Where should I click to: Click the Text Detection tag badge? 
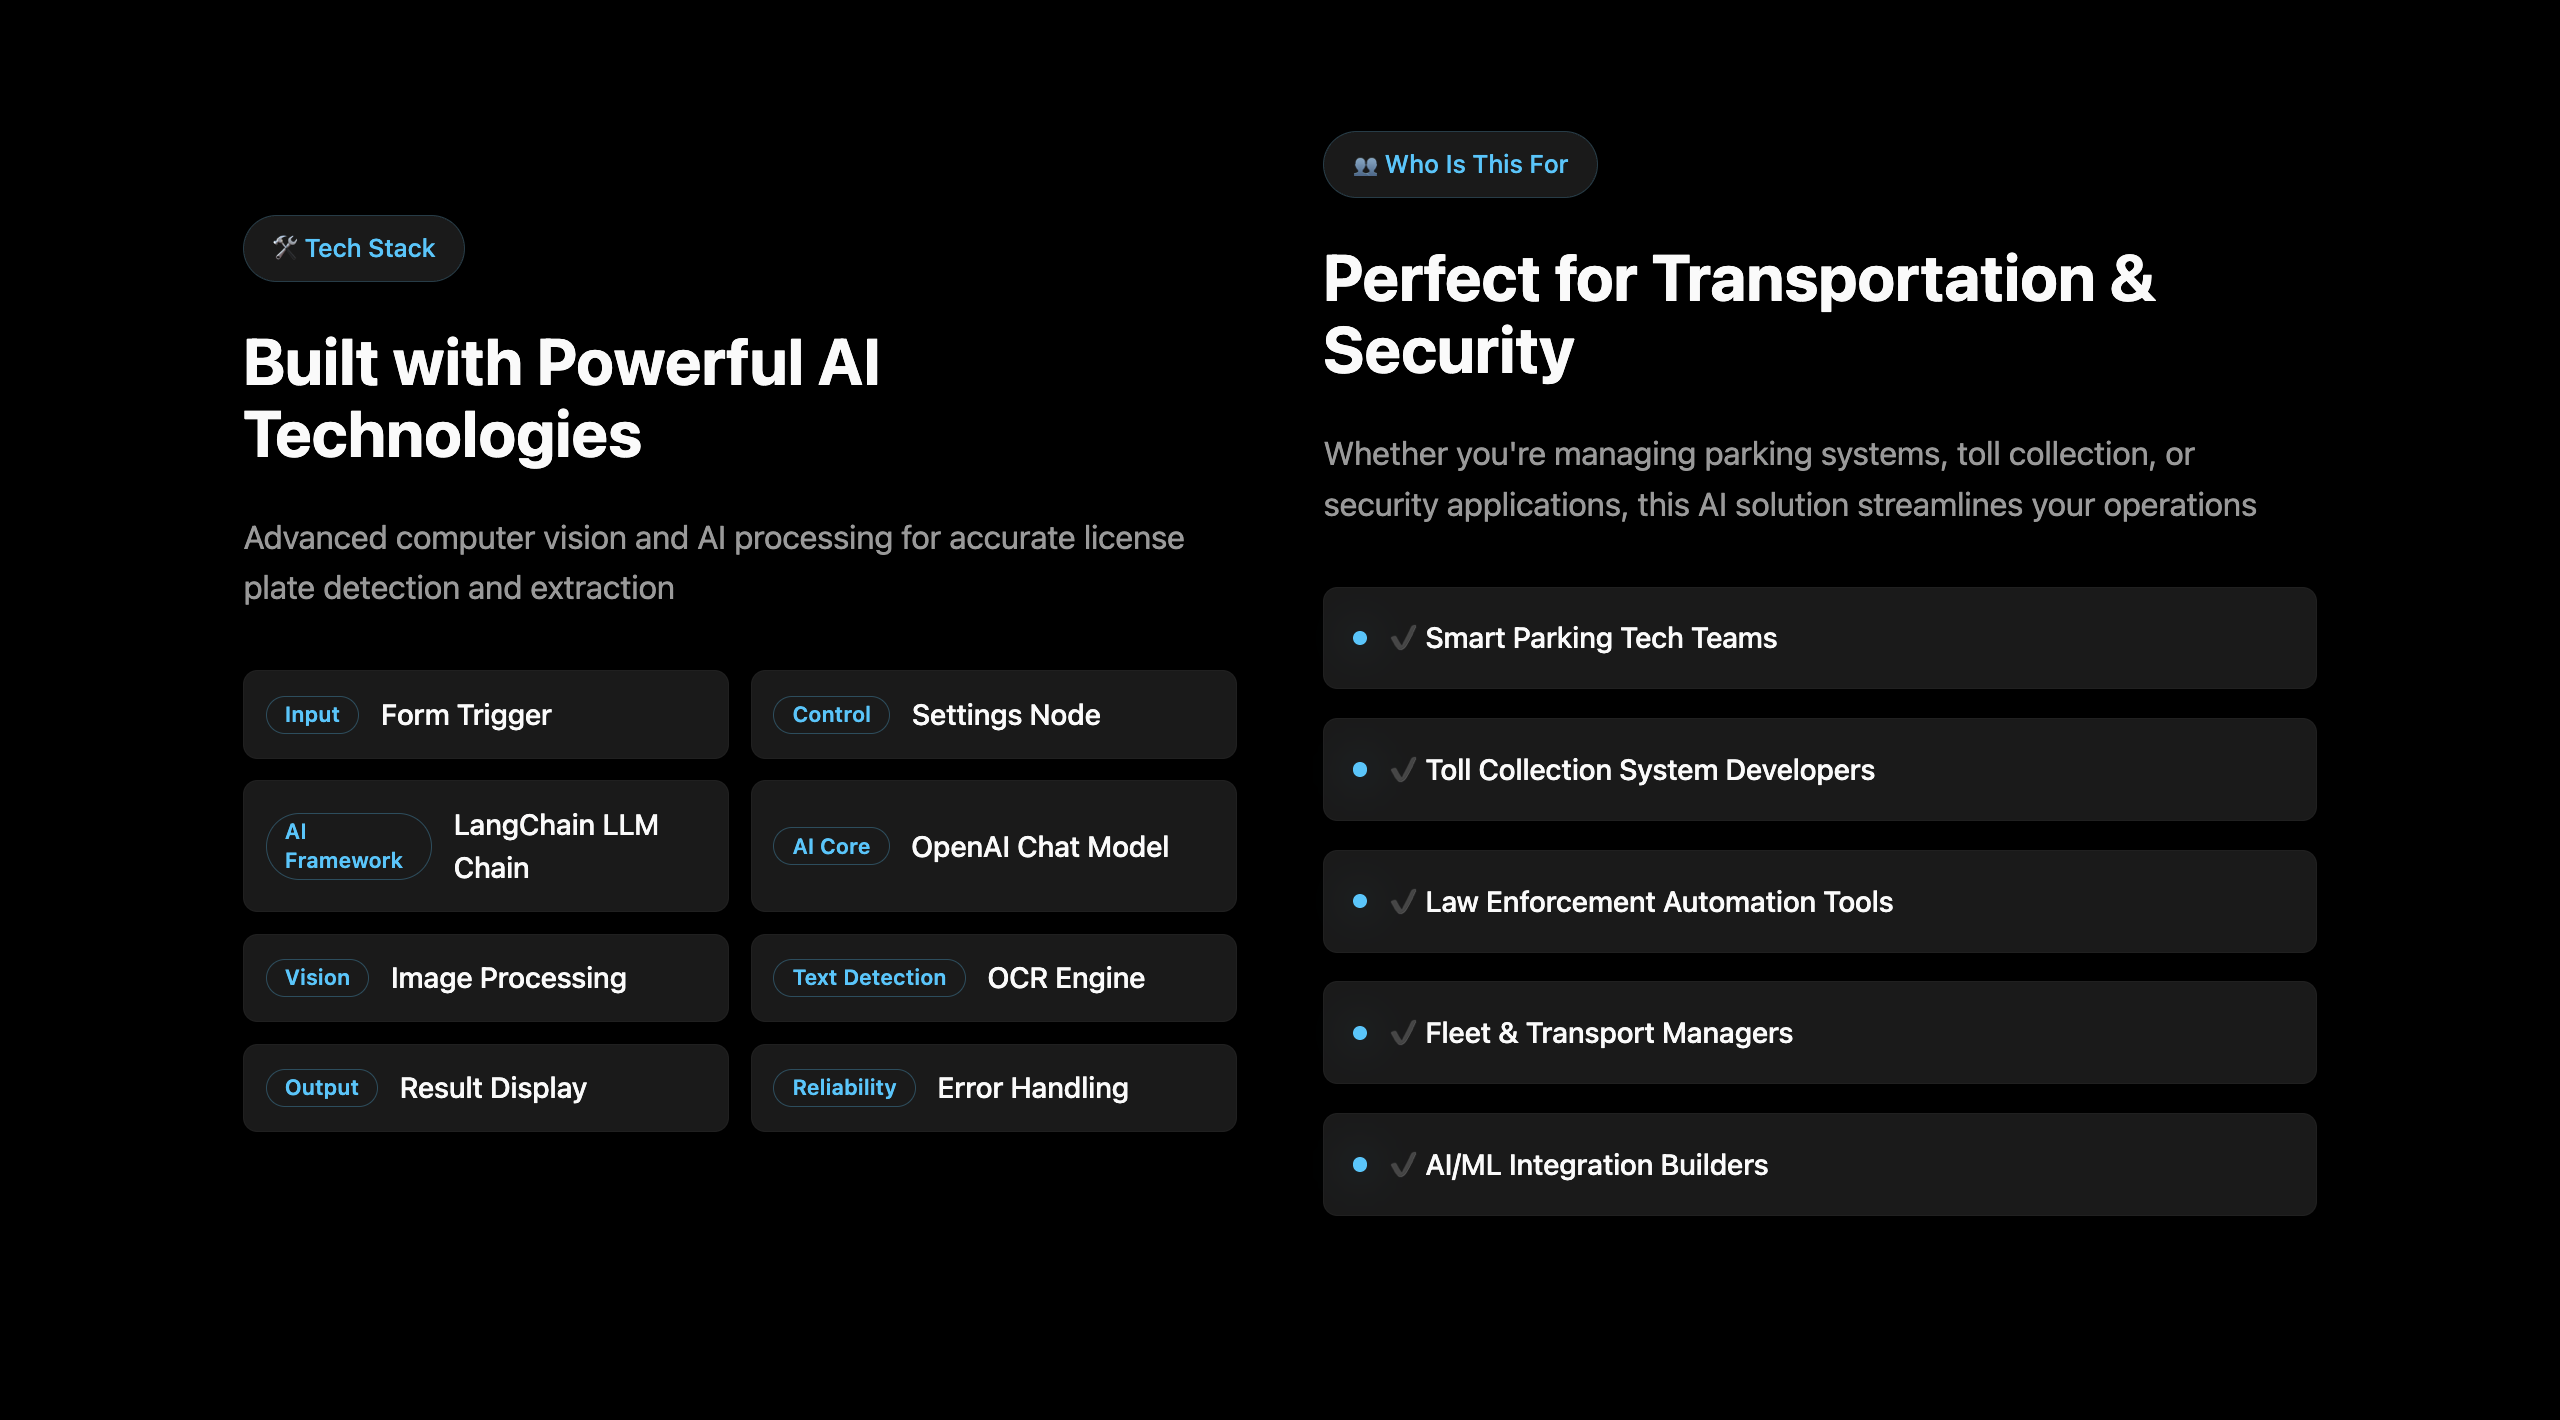point(869,978)
